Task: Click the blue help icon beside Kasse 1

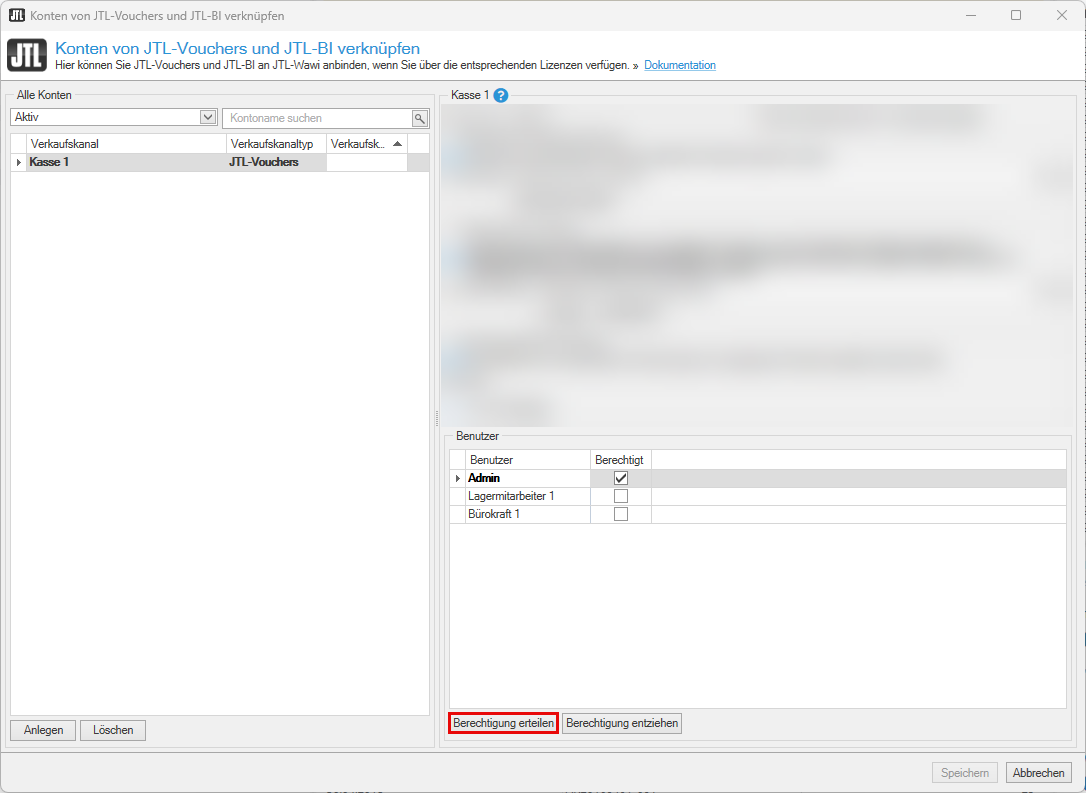Action: (501, 96)
